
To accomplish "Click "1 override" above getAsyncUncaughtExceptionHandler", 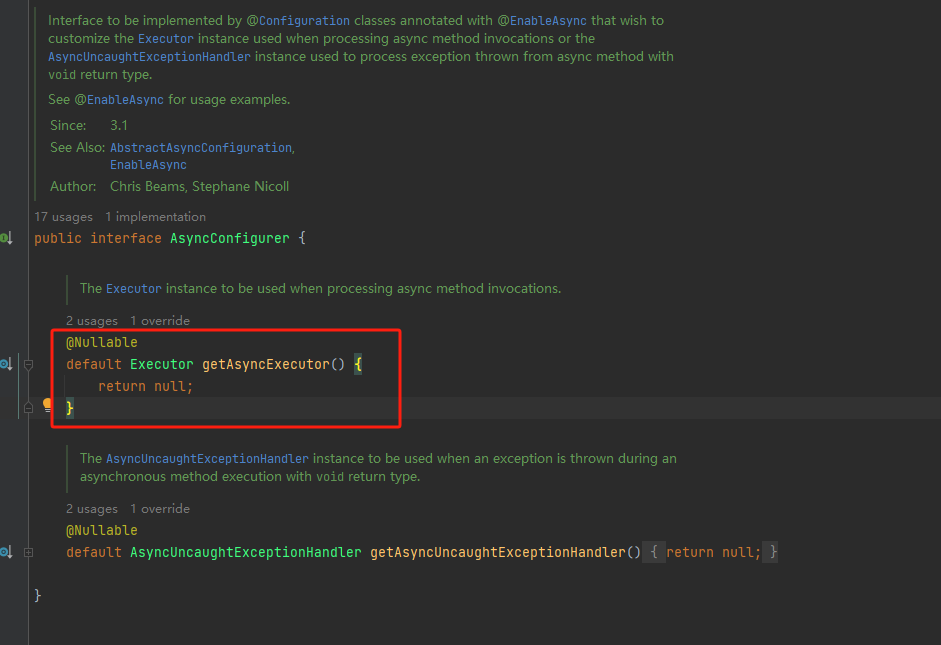I will tap(160, 508).
